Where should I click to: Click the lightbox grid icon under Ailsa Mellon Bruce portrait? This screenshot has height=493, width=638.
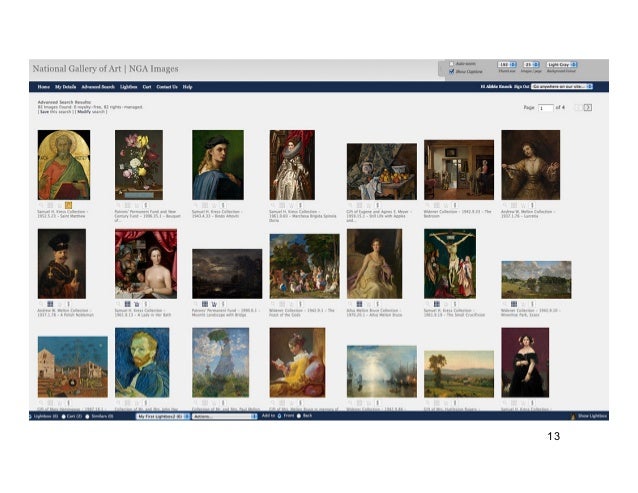359,304
